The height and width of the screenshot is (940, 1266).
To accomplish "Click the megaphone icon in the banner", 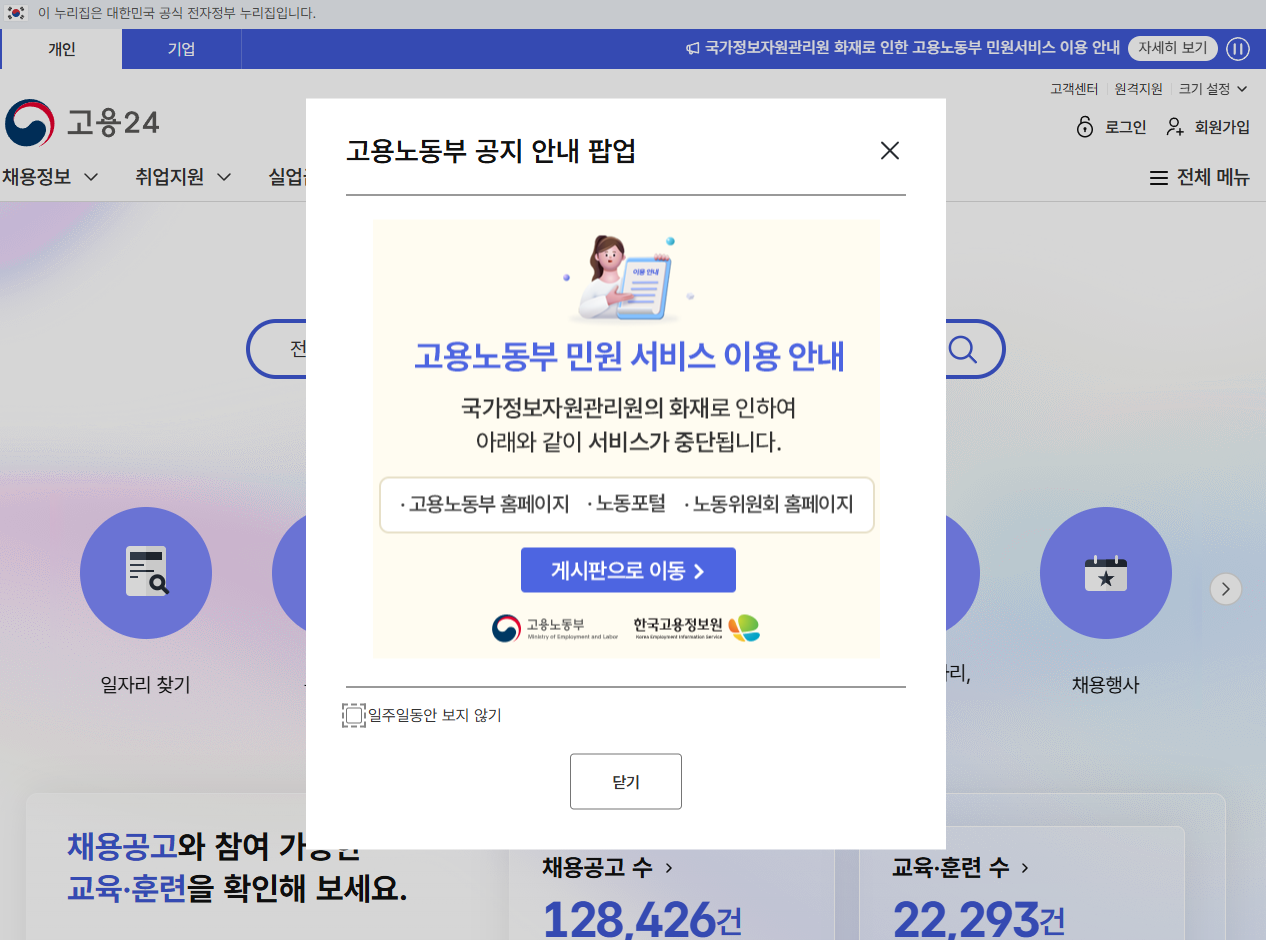I will 692,48.
